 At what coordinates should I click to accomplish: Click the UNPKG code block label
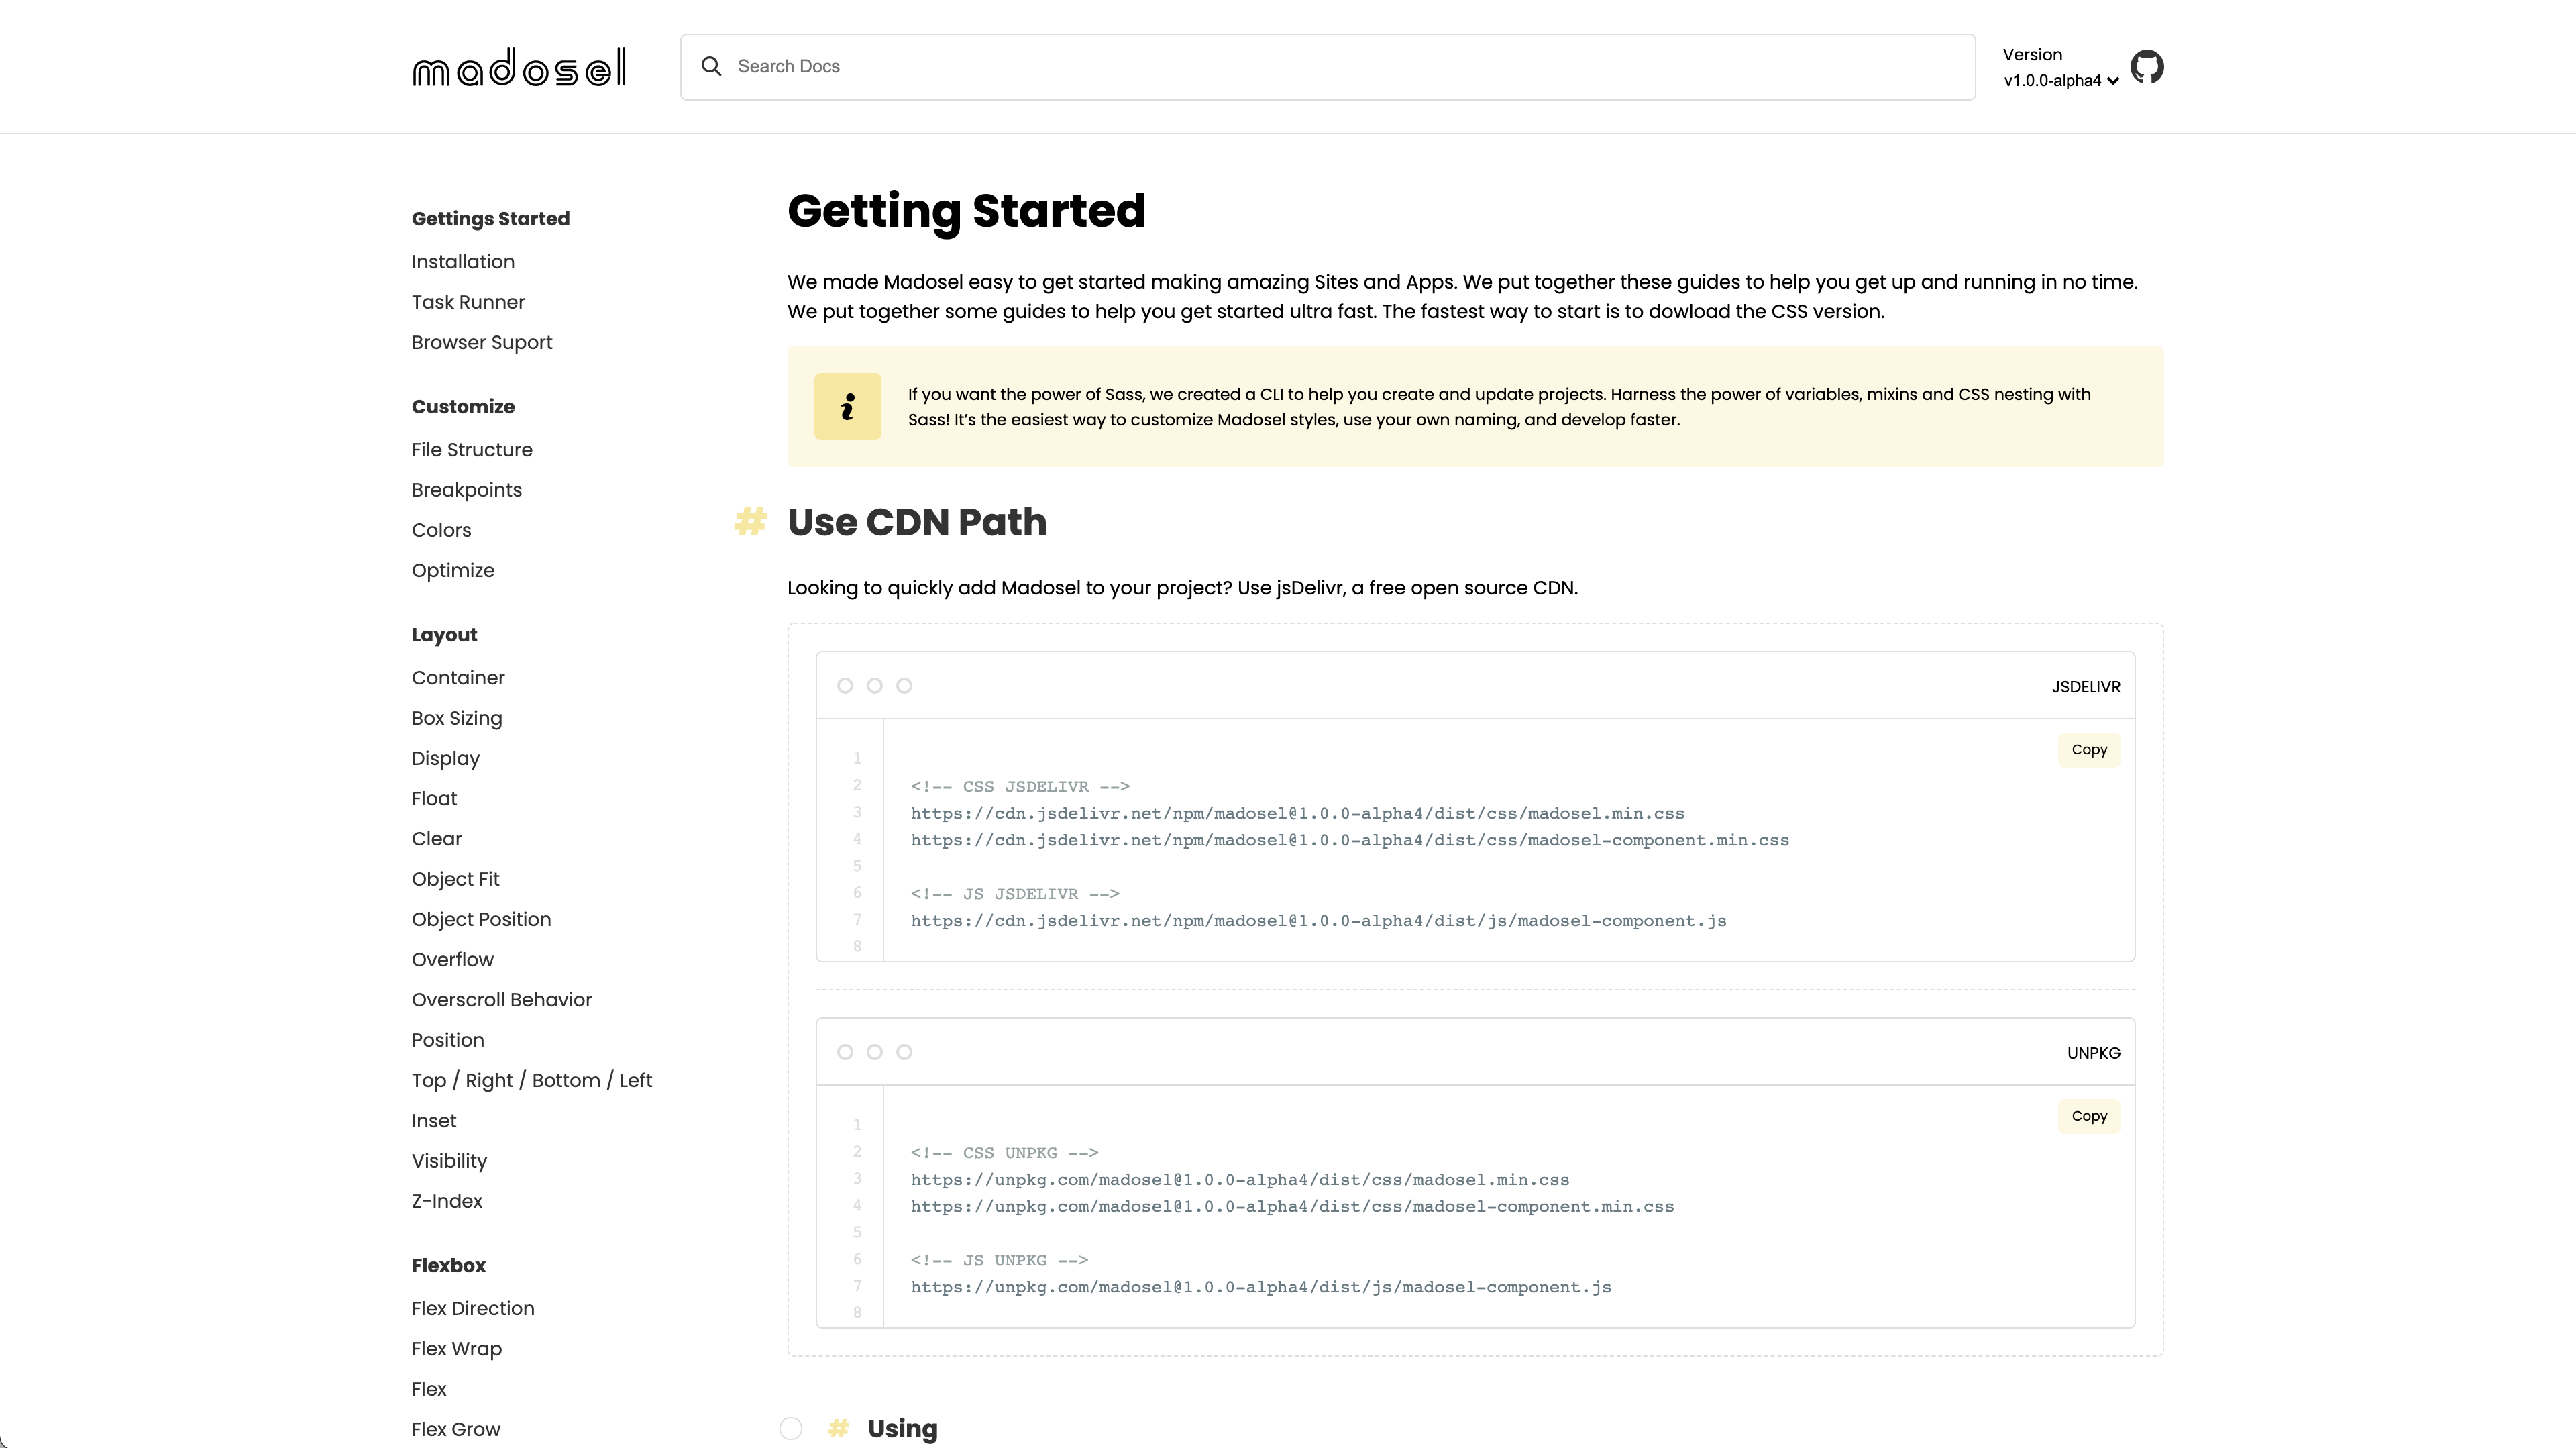pos(2094,1053)
